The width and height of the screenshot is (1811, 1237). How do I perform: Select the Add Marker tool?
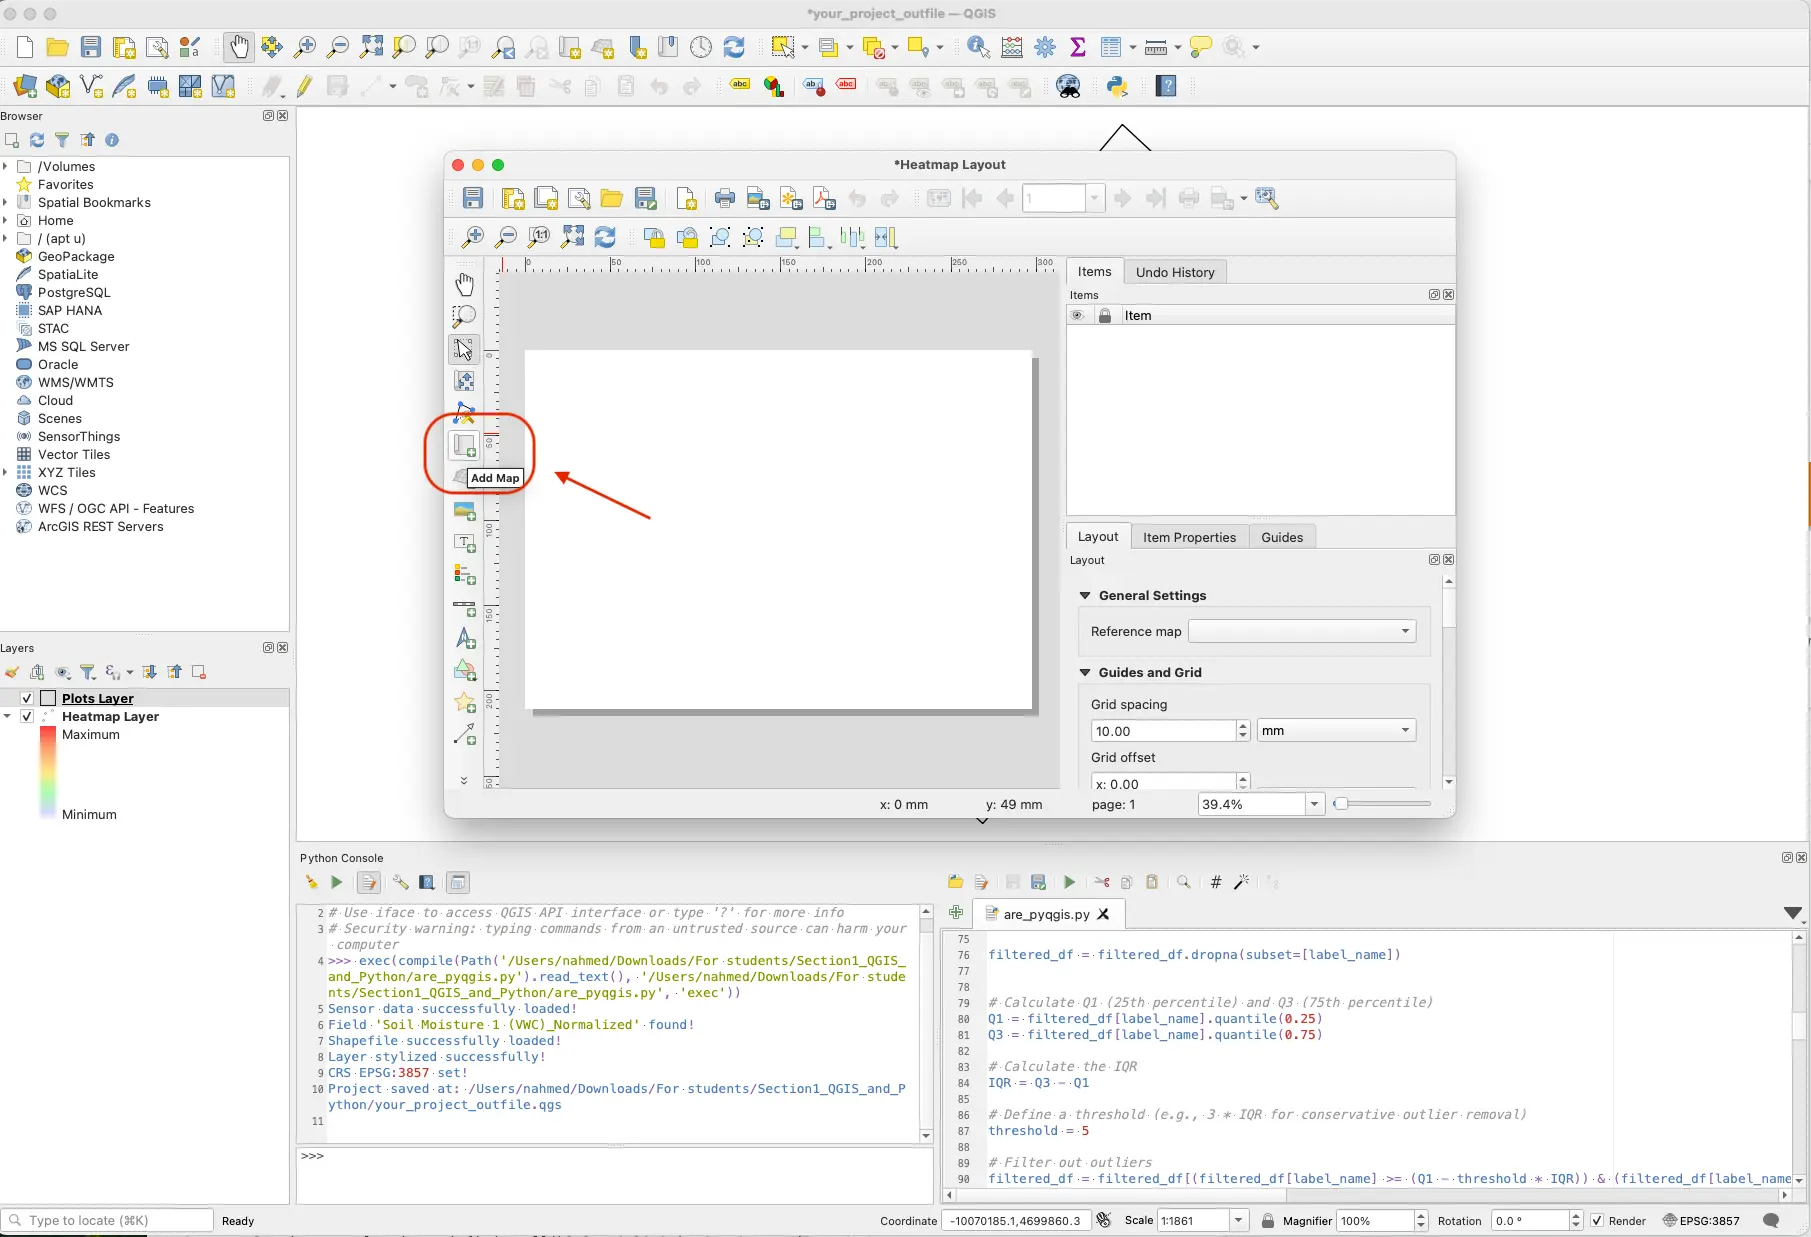click(x=465, y=703)
